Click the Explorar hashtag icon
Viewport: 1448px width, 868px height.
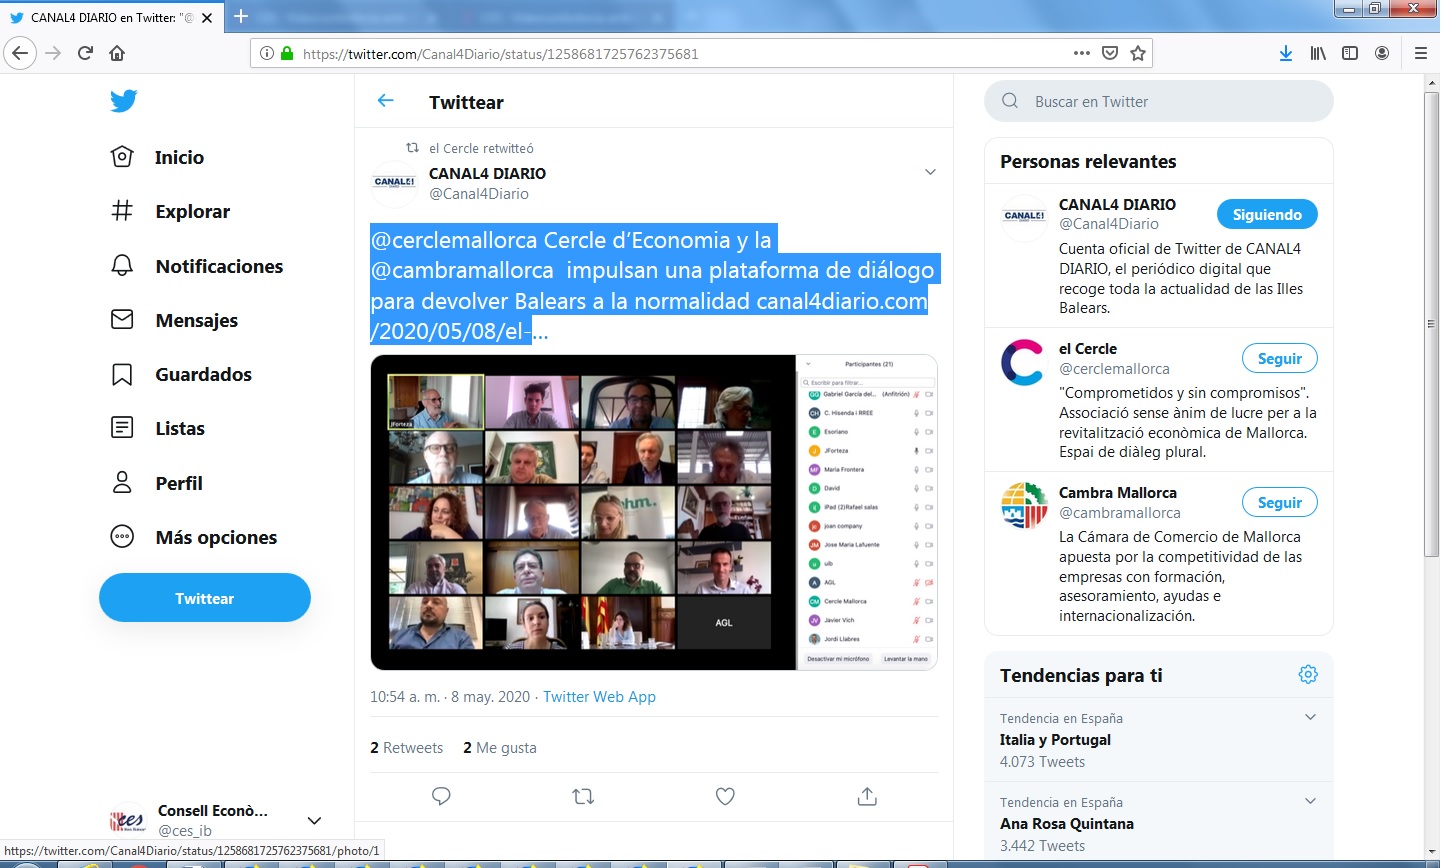point(122,211)
